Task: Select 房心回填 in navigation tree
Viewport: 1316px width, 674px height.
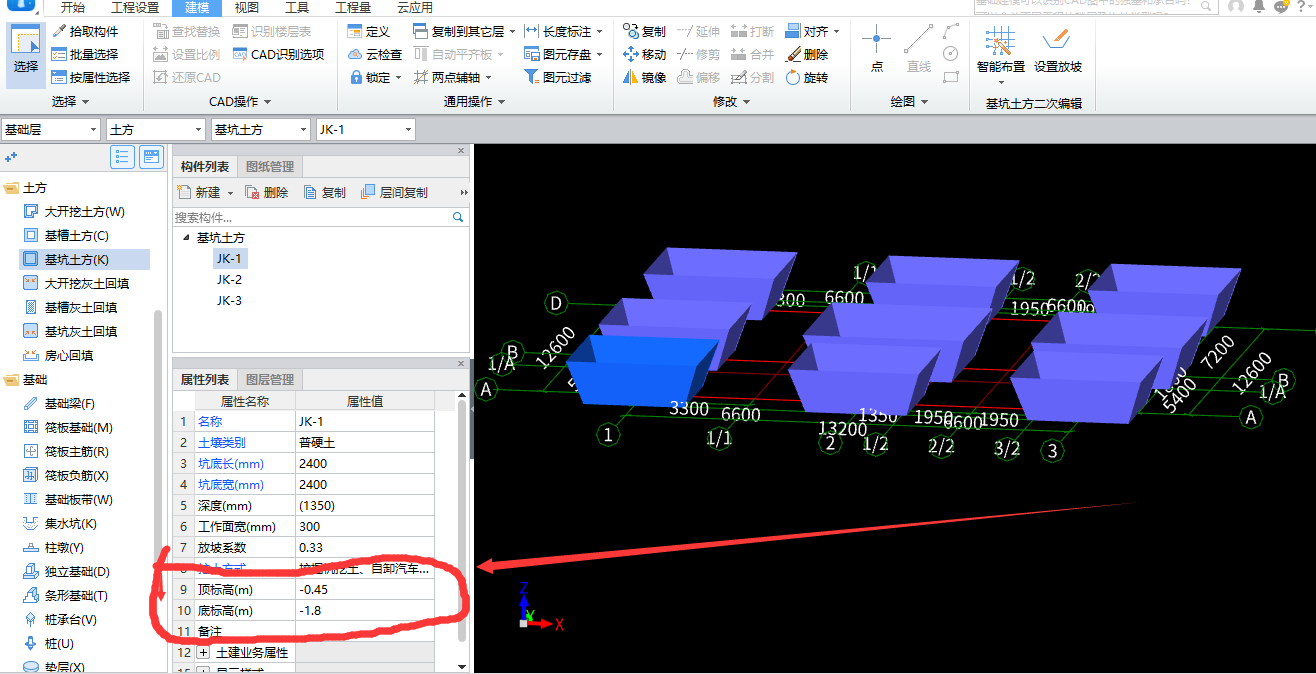Action: 69,356
